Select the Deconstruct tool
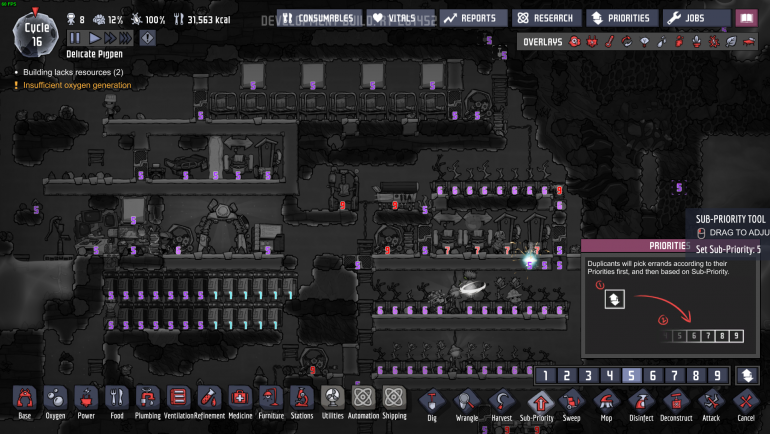Screen dimensions: 770x434 pyautogui.click(x=676, y=406)
